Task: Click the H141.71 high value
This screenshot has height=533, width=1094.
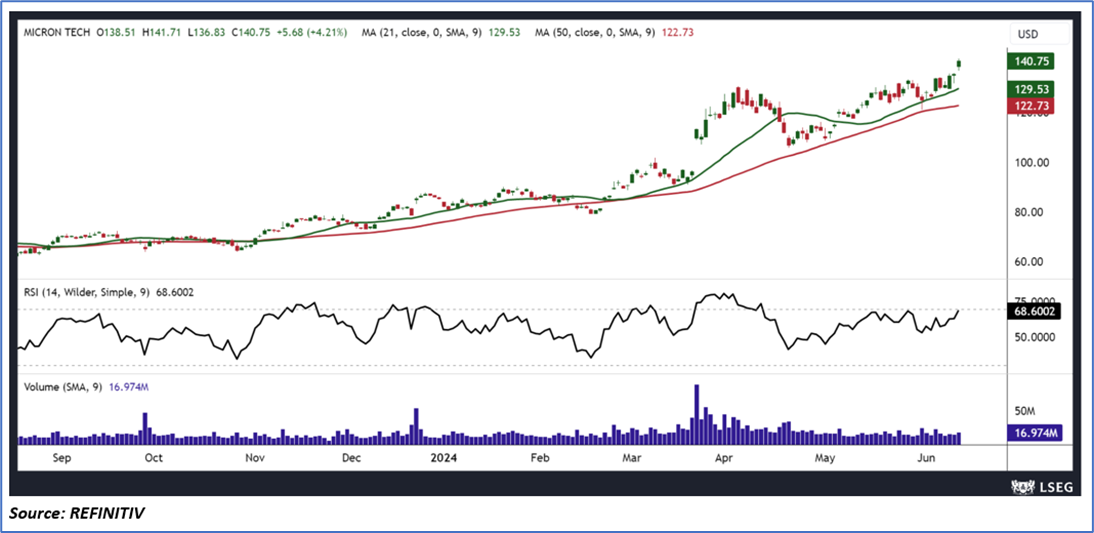Action: click(x=159, y=32)
